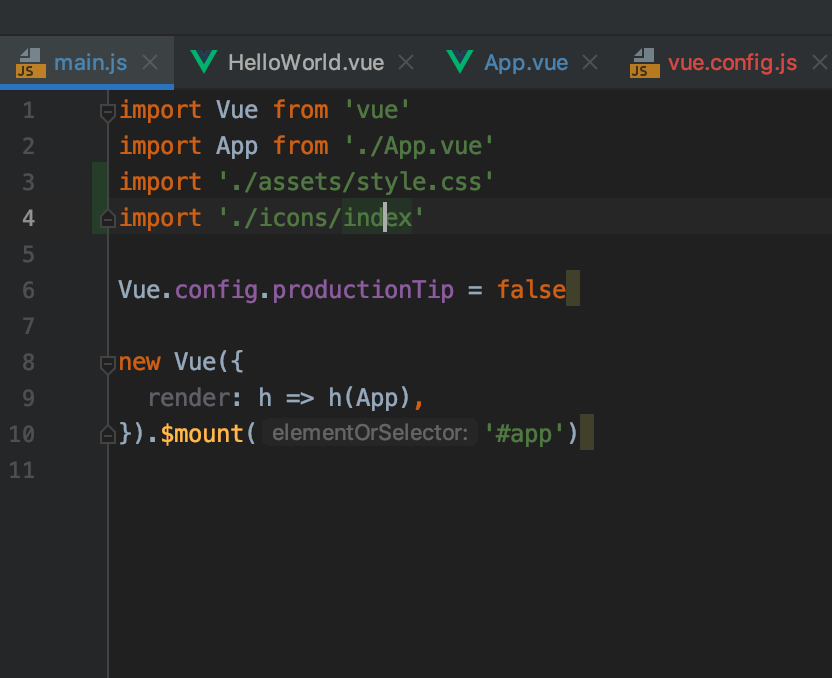
Task: Switch to the HelloWorld.vue tab
Action: tap(305, 63)
